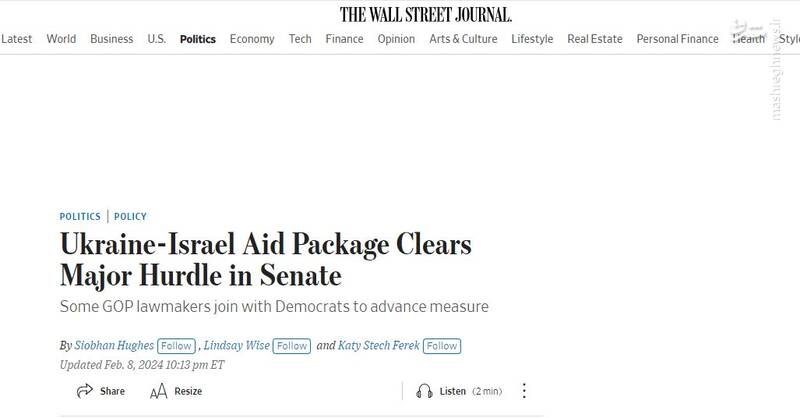Click the Resize text AA icon
Image resolution: width=800 pixels, height=418 pixels.
point(158,391)
